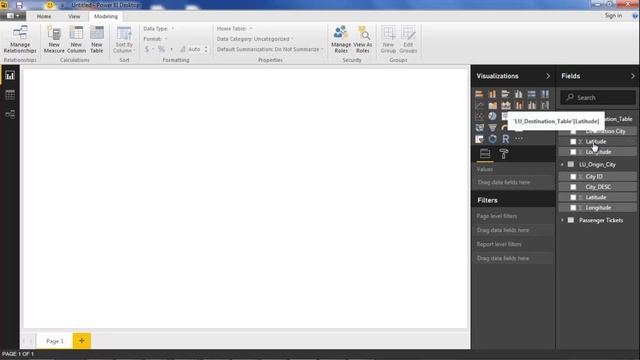Screen dimensions: 640x360
Task: Open Data view from left sidebar
Action: point(10,95)
